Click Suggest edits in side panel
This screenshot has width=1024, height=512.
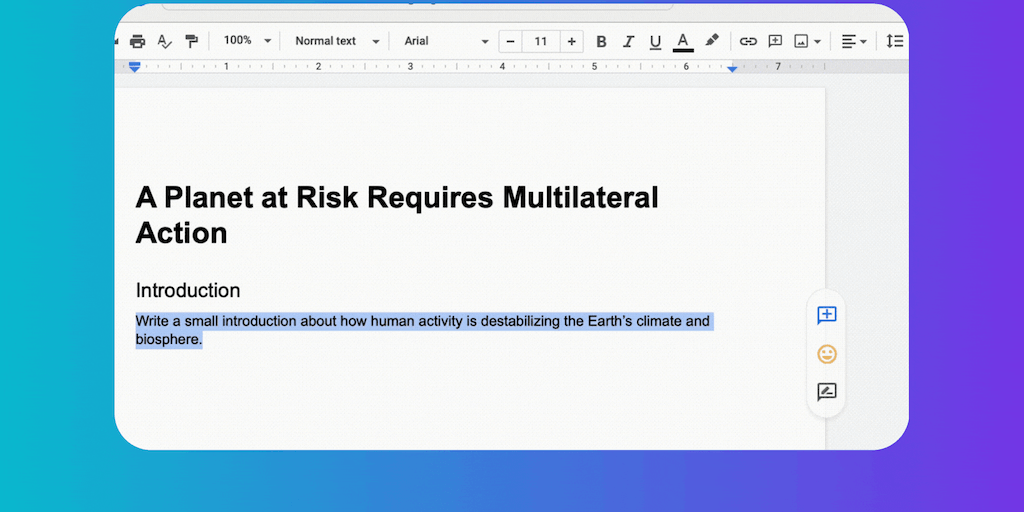click(x=827, y=392)
